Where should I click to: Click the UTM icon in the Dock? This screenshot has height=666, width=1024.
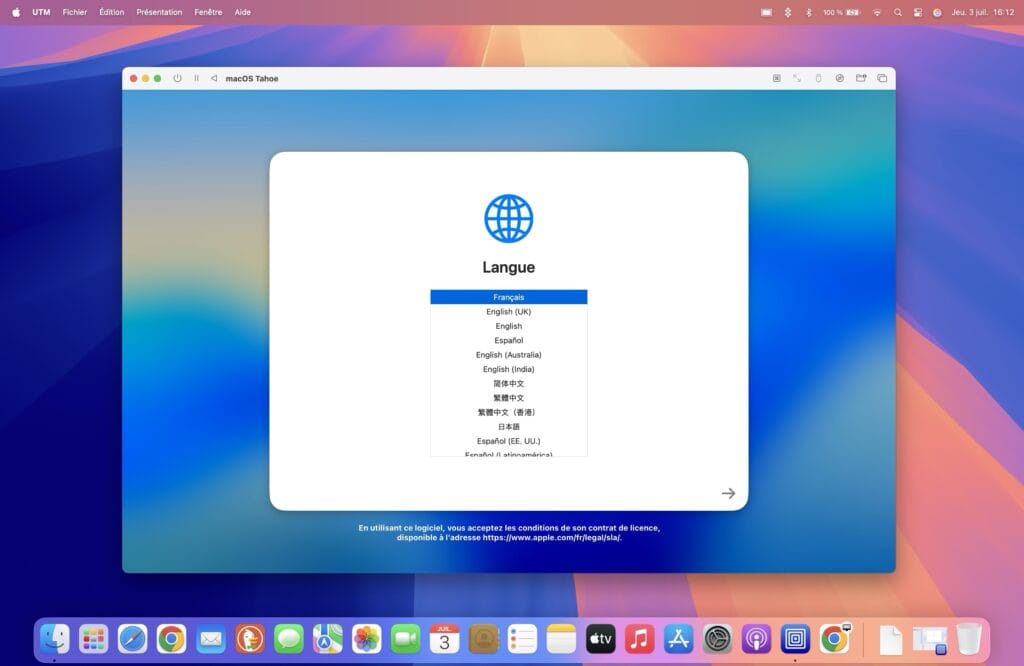(x=795, y=639)
